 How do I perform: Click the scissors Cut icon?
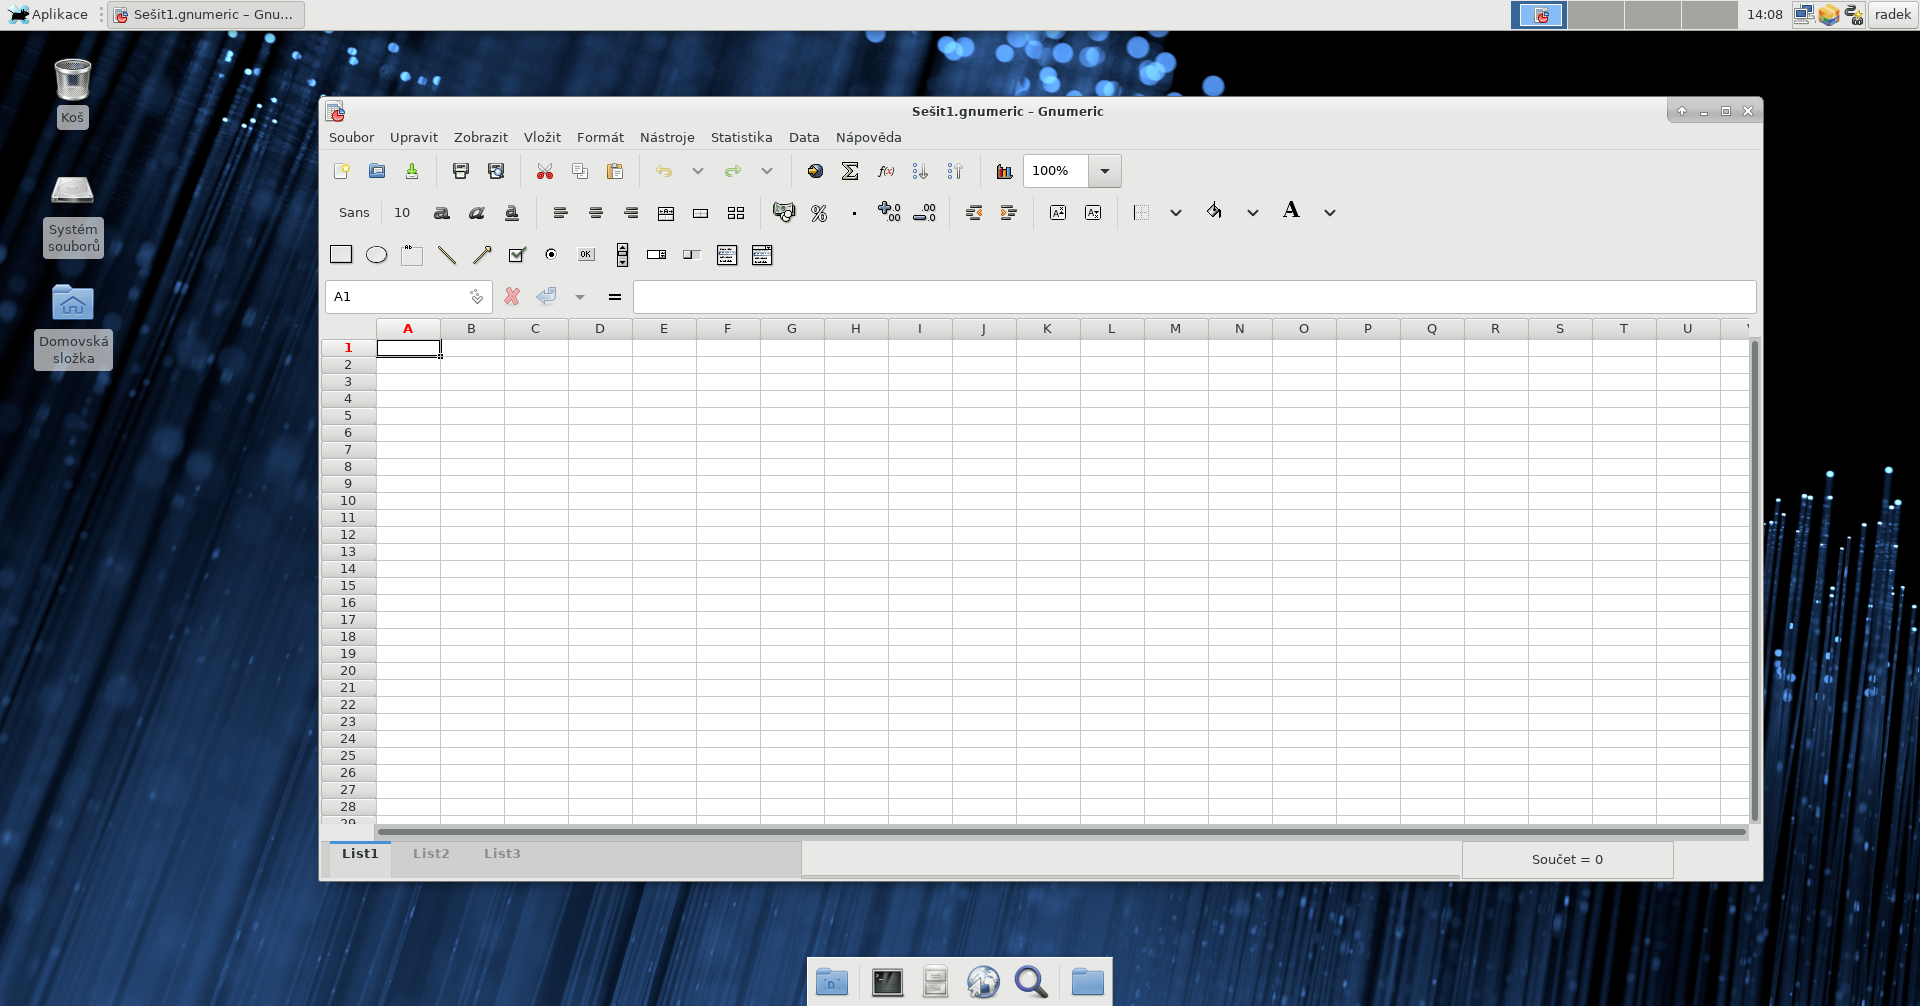tap(545, 171)
